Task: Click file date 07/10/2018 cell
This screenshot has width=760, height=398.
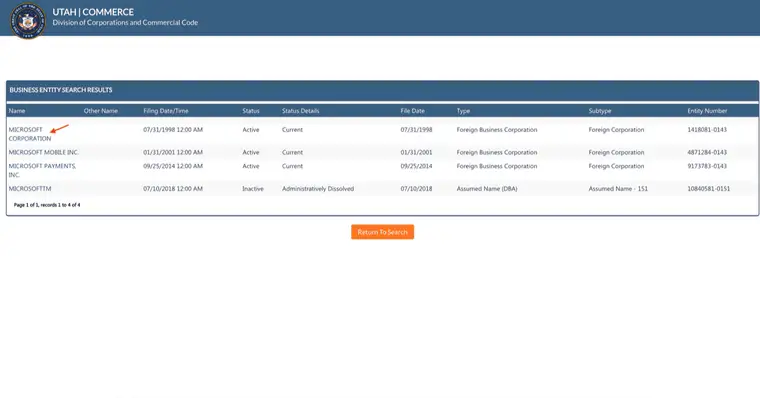Action: (416, 189)
